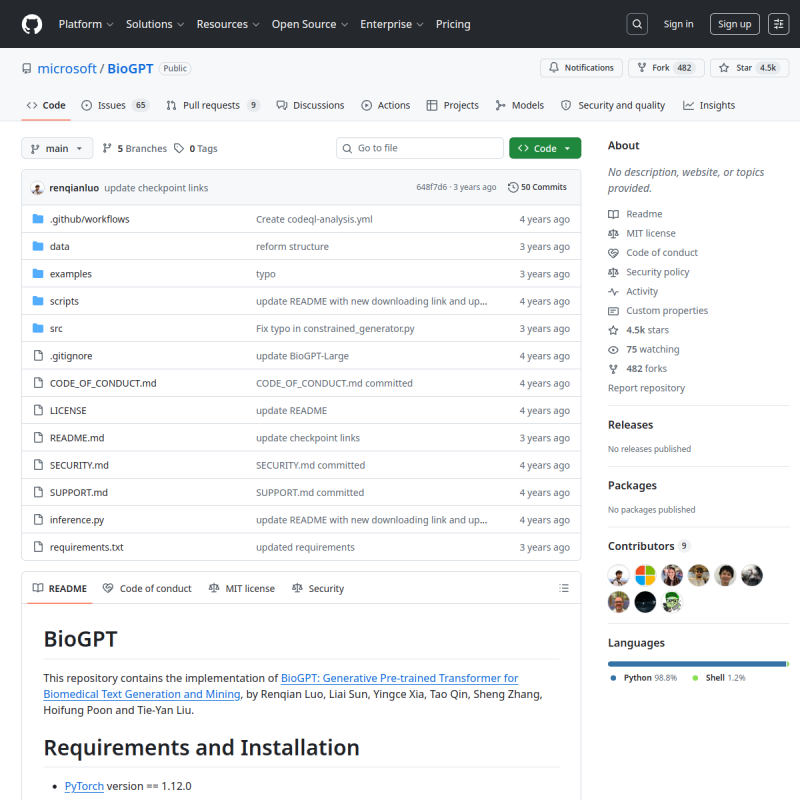View 0 Tags list

(196, 148)
